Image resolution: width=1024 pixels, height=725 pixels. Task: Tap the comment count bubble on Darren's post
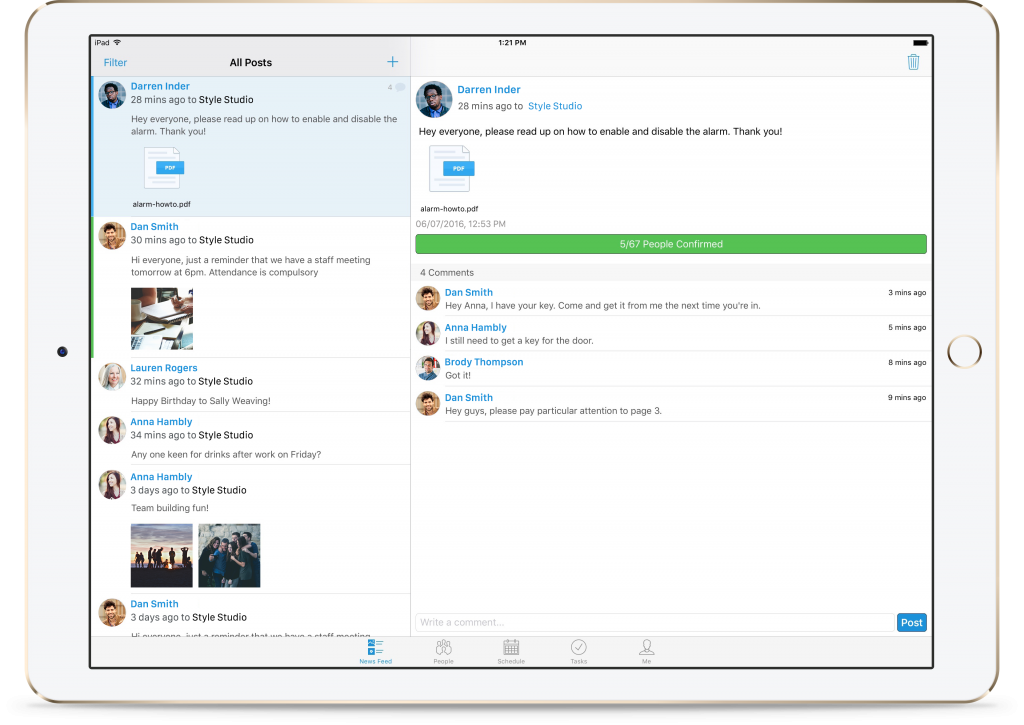pyautogui.click(x=398, y=88)
